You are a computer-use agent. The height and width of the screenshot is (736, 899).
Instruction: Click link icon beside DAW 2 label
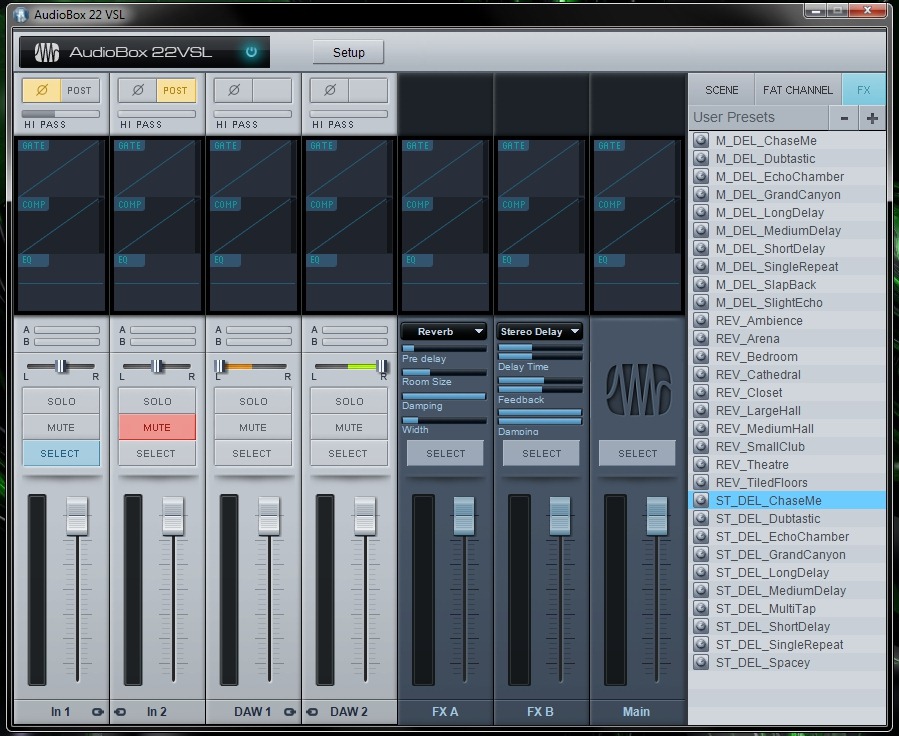[312, 712]
